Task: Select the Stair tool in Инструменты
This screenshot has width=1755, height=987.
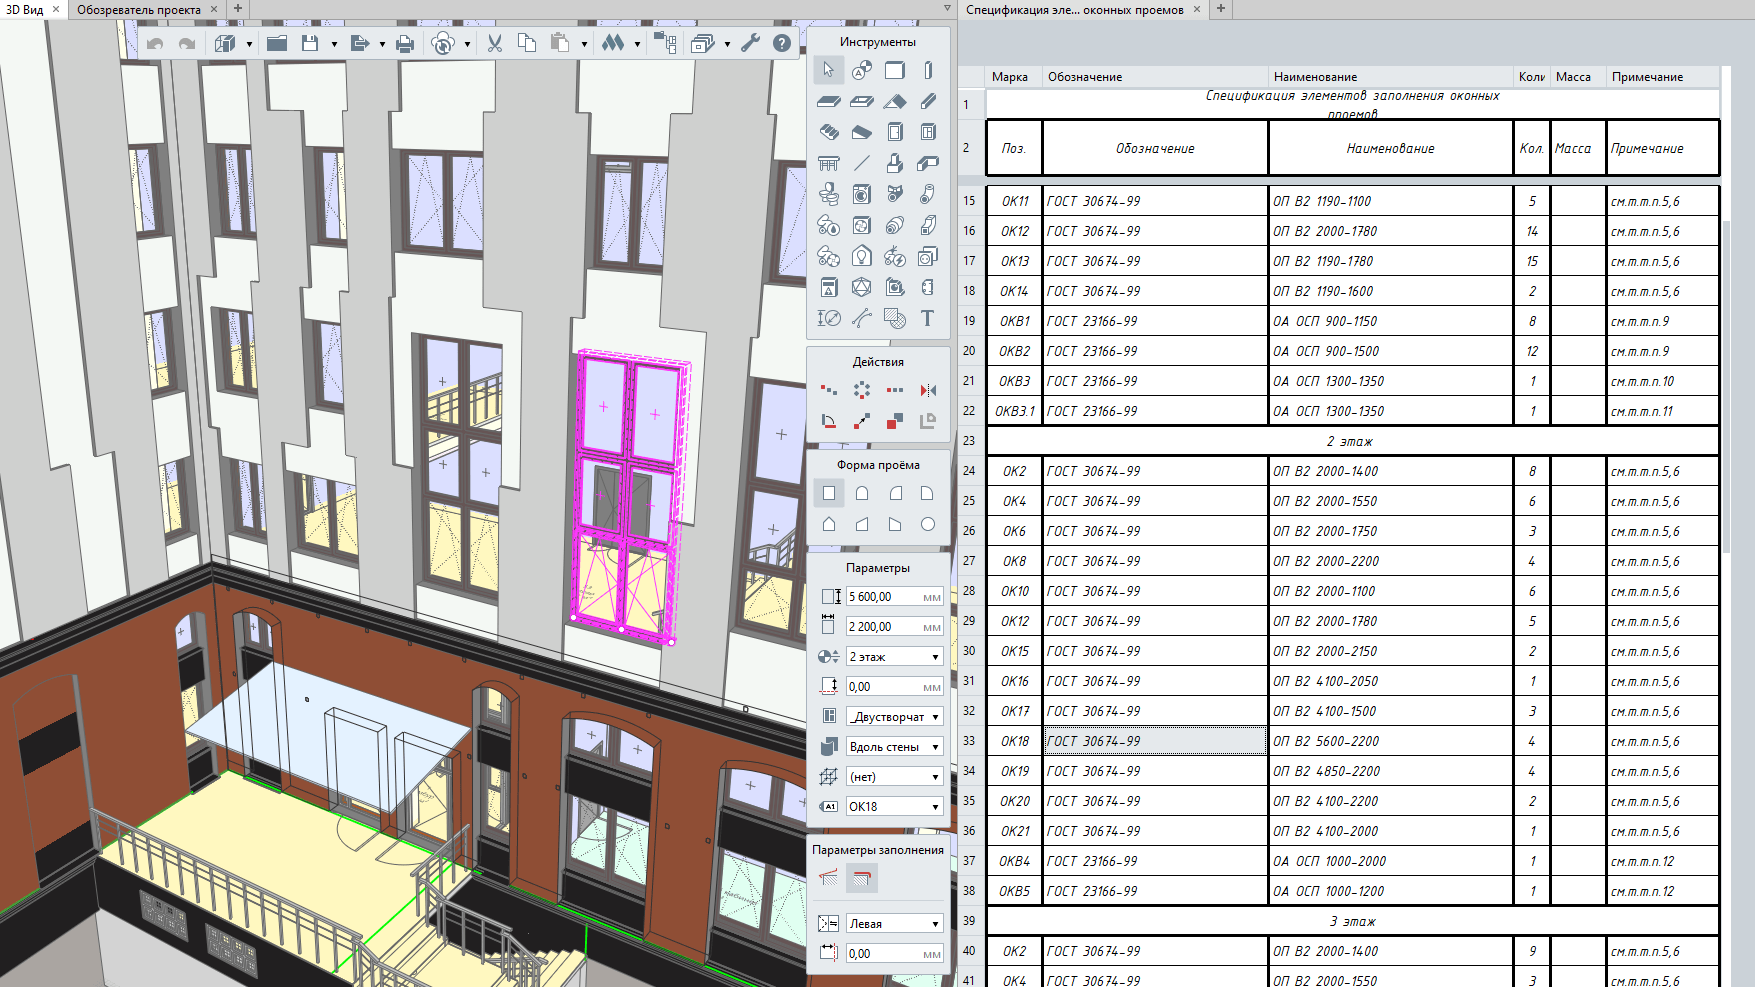Action: click(828, 132)
